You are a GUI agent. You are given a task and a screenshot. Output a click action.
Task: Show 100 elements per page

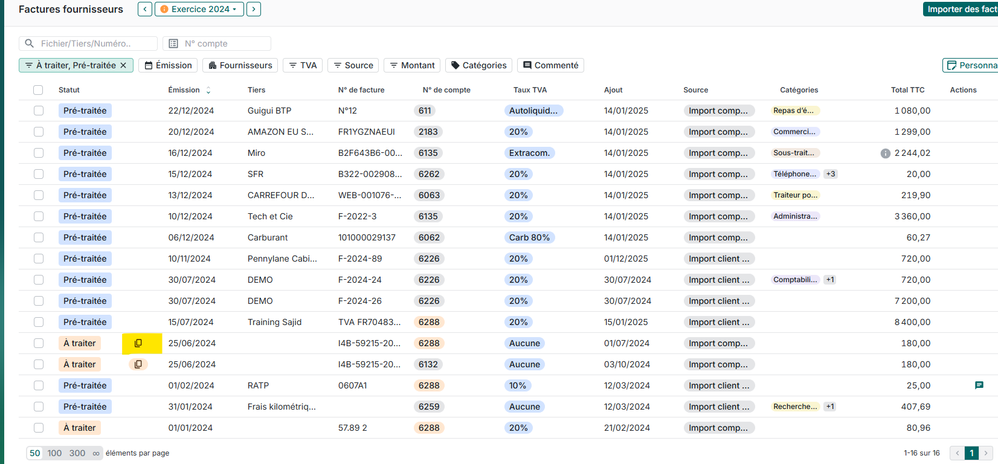point(57,453)
